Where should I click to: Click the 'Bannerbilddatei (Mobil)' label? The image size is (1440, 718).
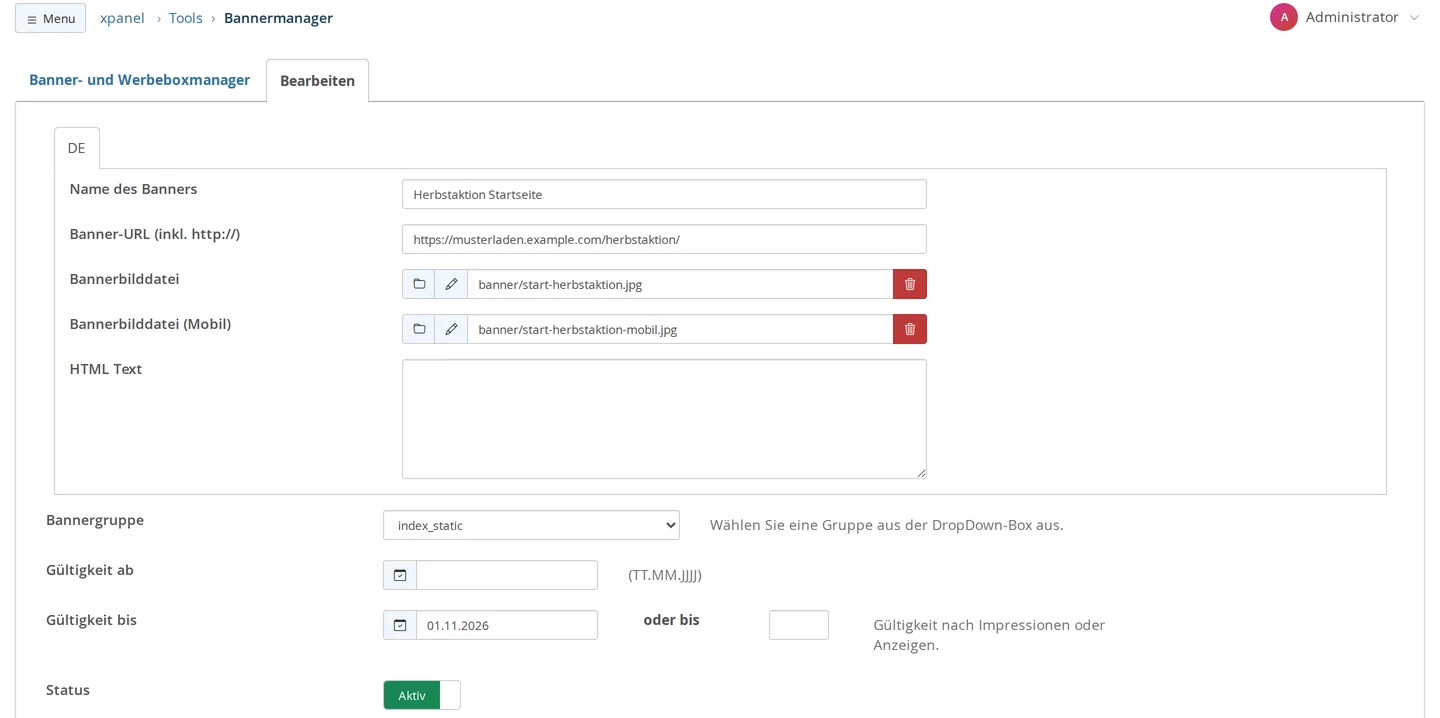coord(150,324)
